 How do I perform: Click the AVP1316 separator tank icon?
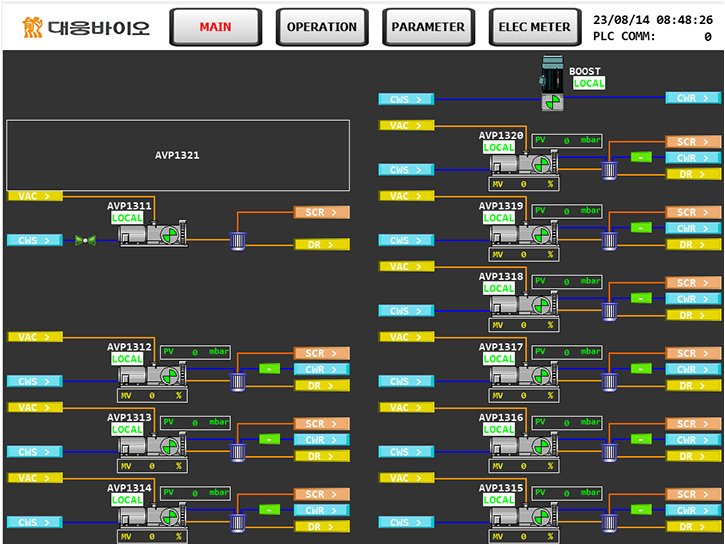[609, 452]
